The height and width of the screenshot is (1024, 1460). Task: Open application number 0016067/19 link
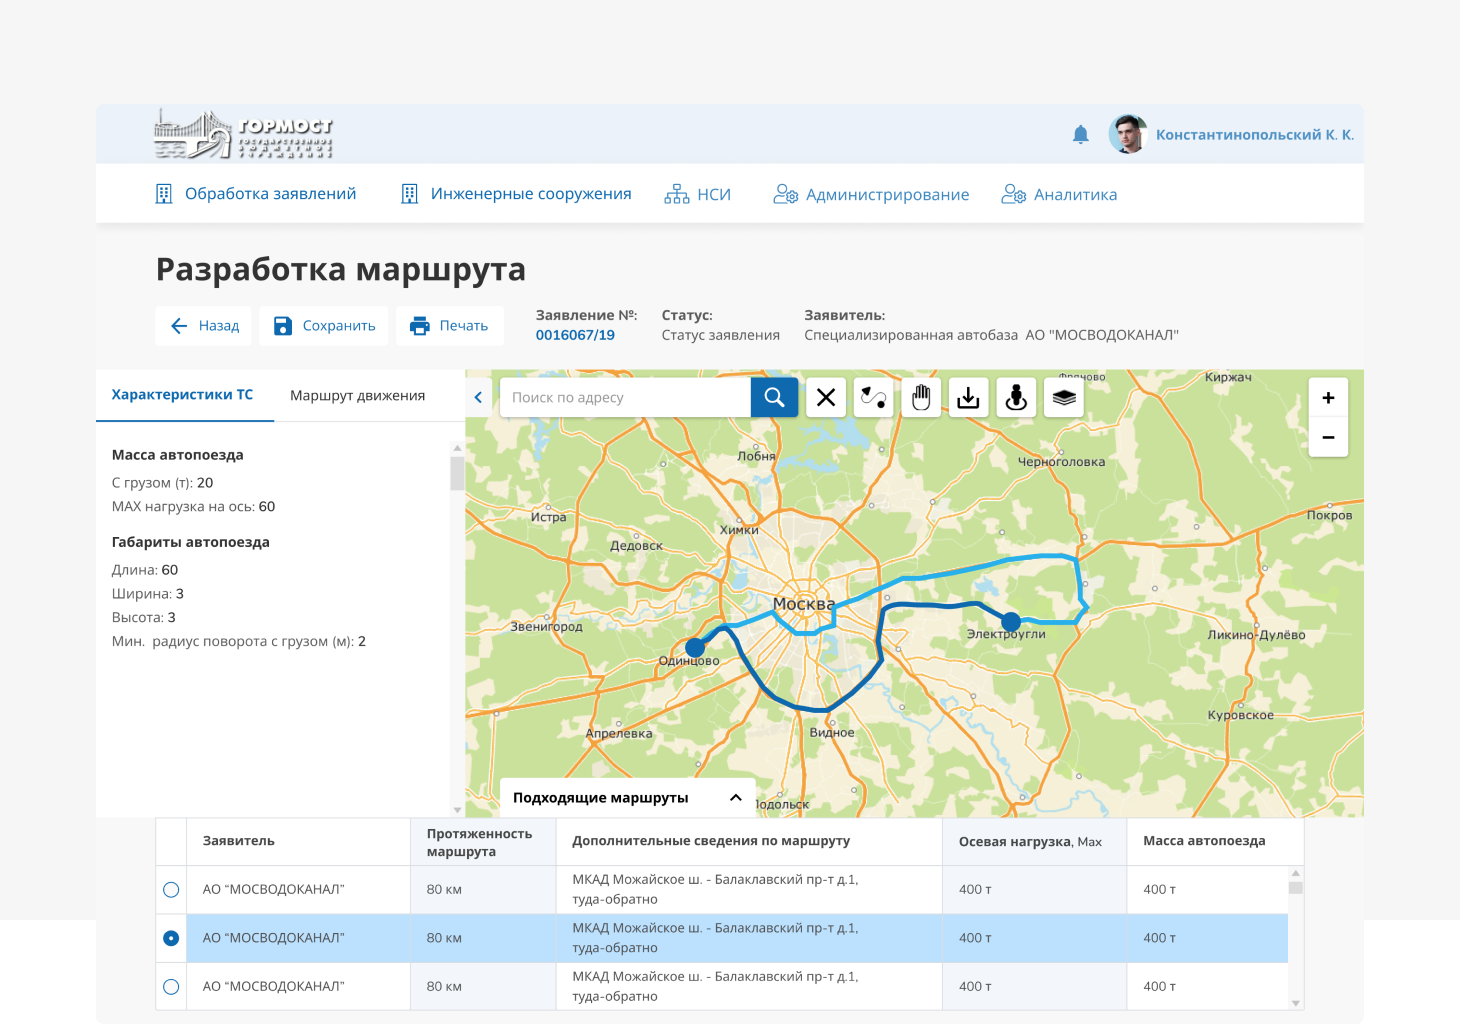coord(575,335)
